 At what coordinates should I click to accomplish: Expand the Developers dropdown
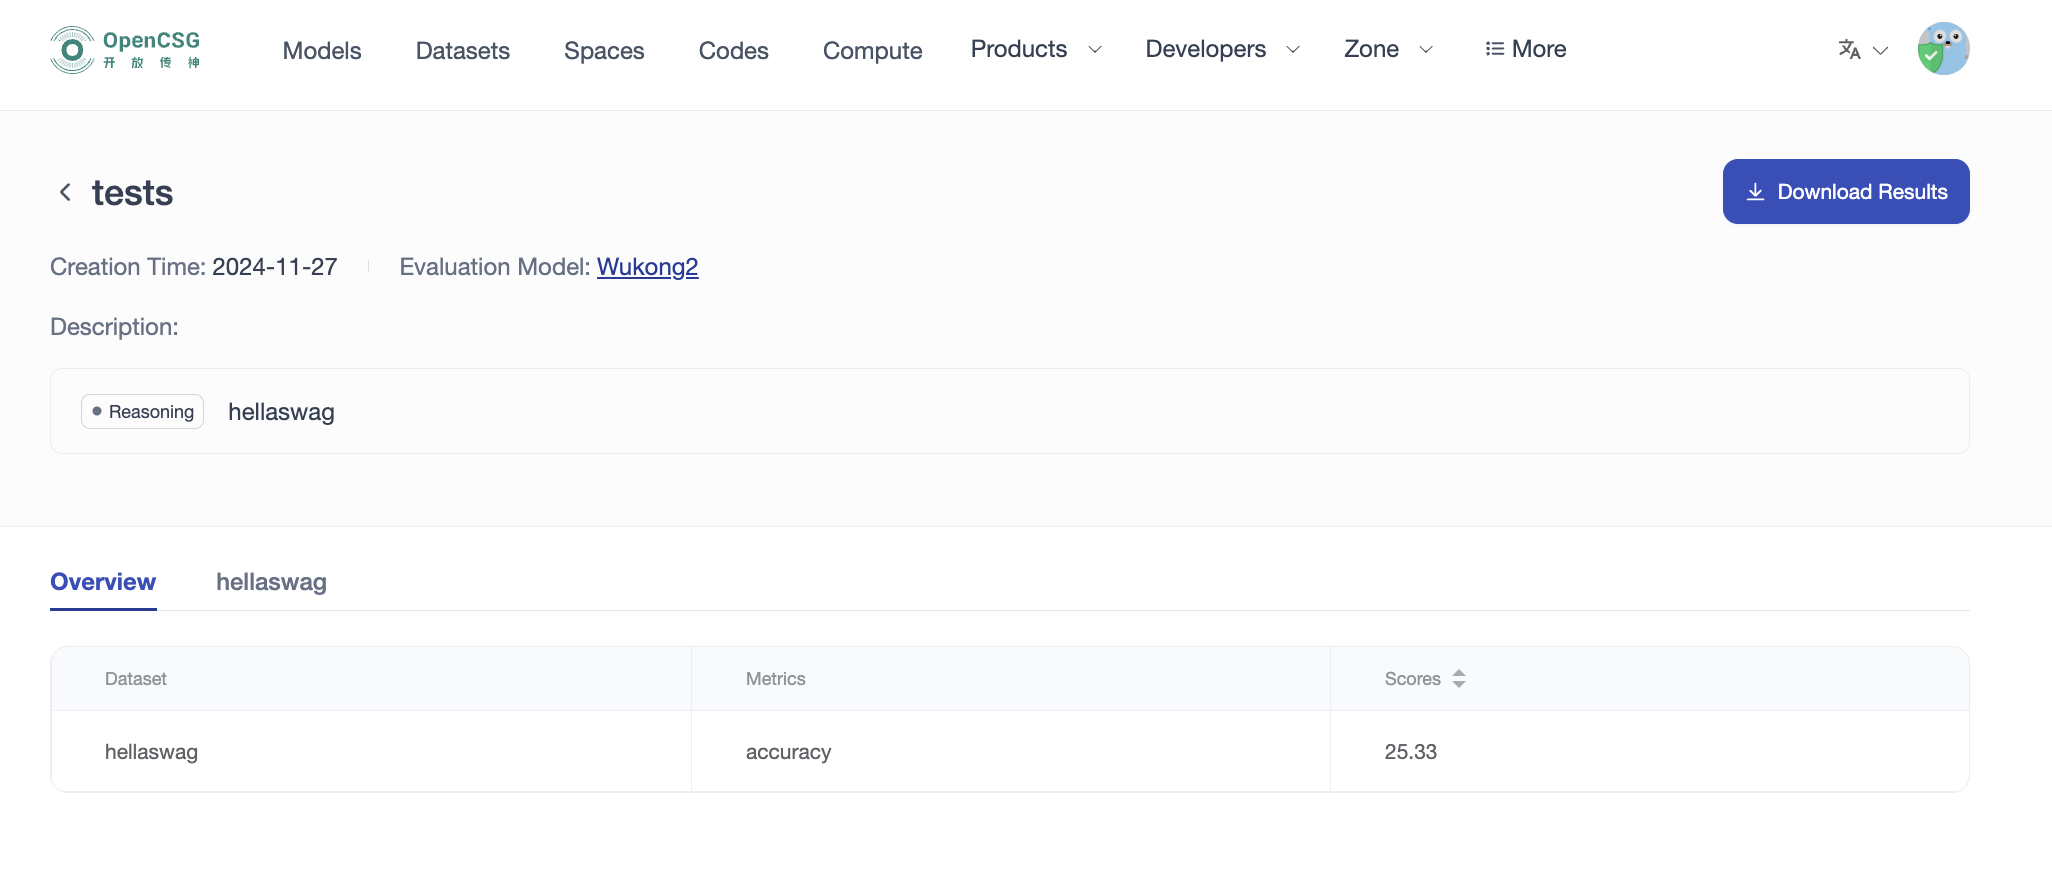1221,49
